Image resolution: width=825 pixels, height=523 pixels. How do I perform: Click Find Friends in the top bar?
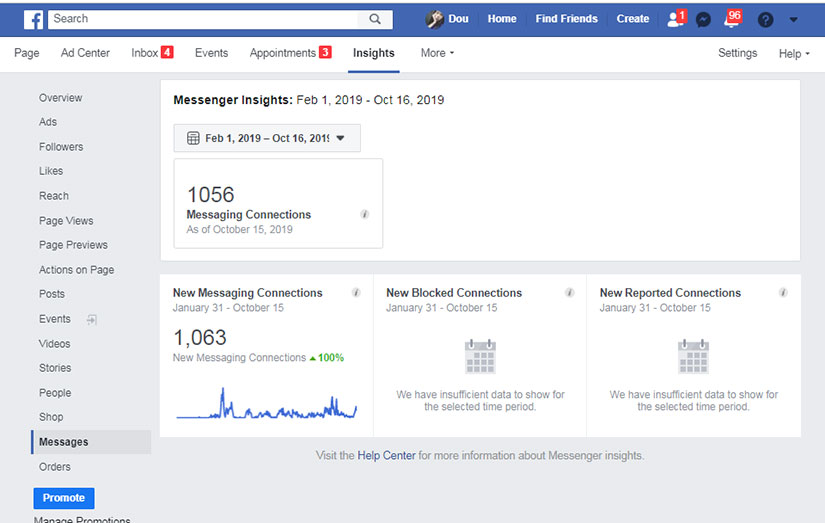coord(567,19)
